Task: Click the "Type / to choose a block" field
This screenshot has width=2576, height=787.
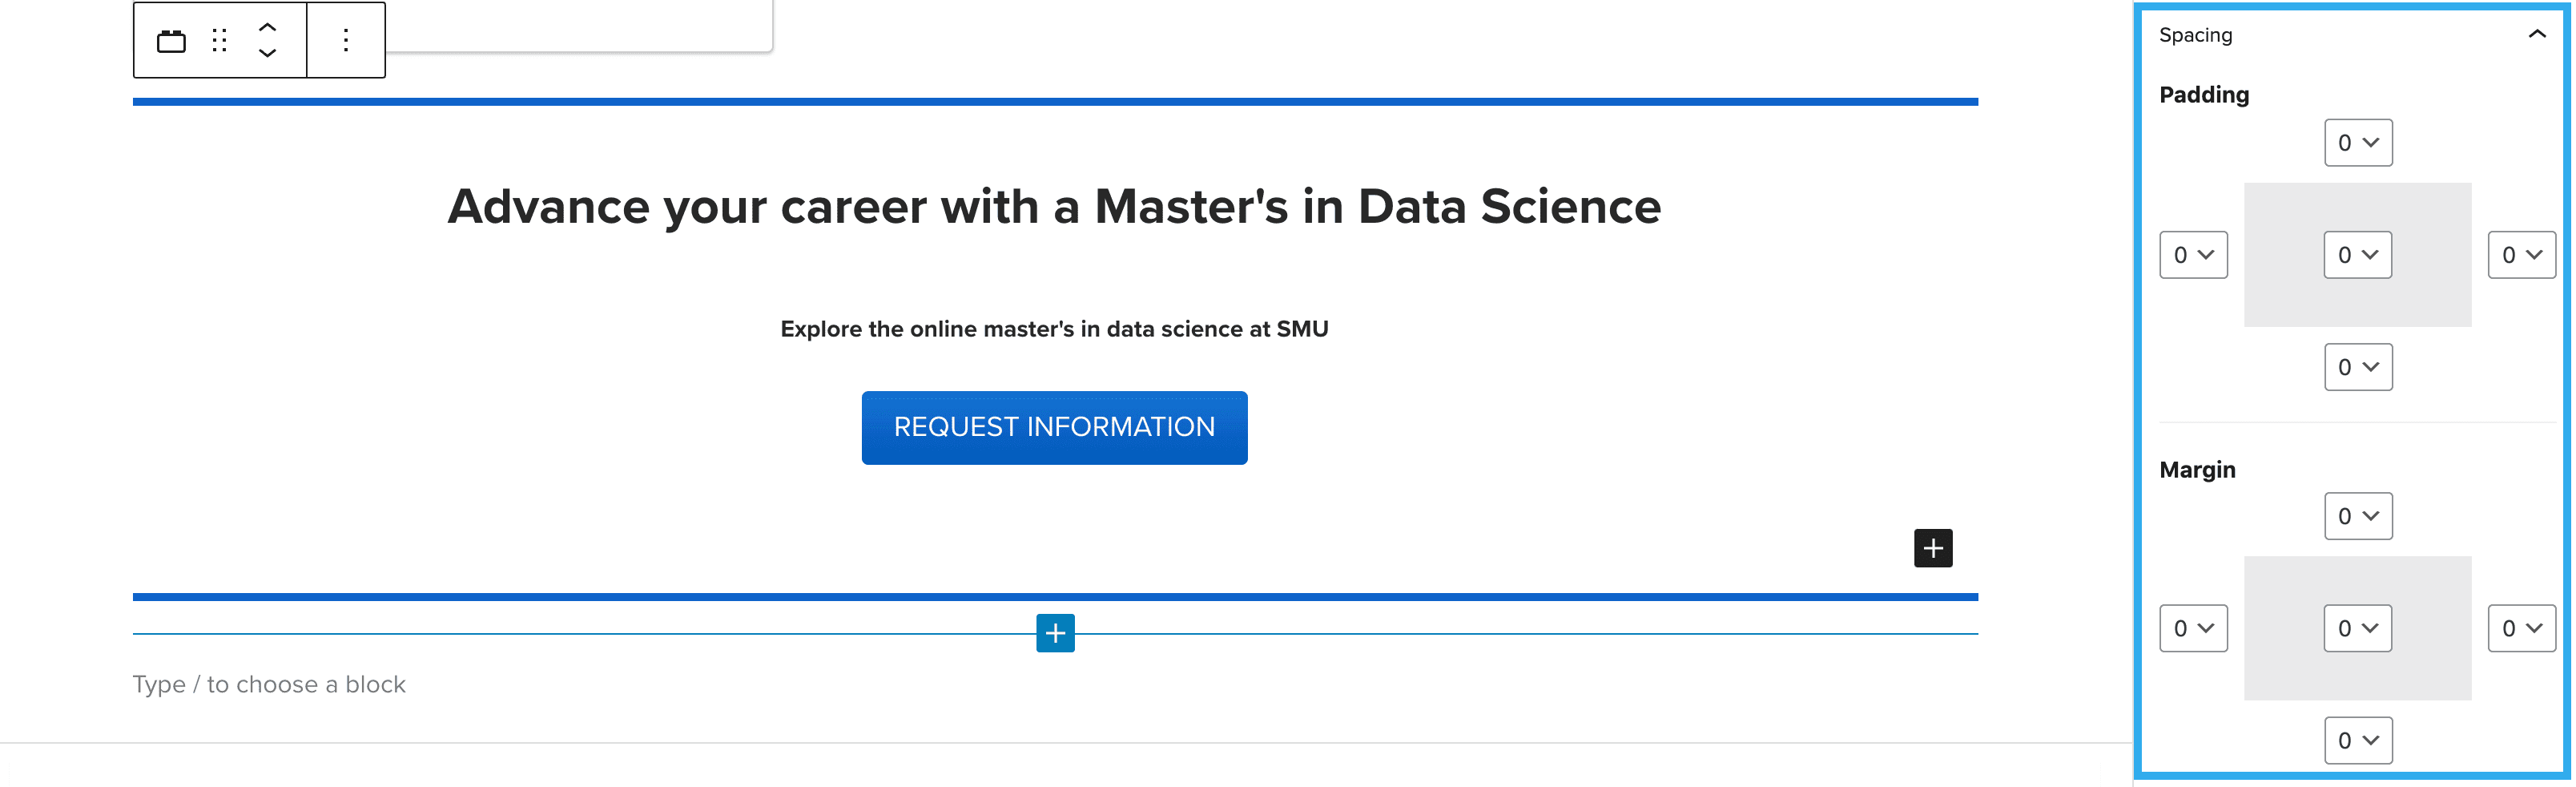Action: tap(269, 684)
